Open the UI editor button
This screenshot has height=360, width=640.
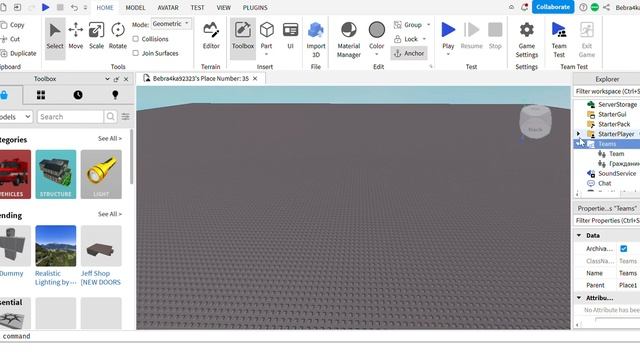point(290,36)
